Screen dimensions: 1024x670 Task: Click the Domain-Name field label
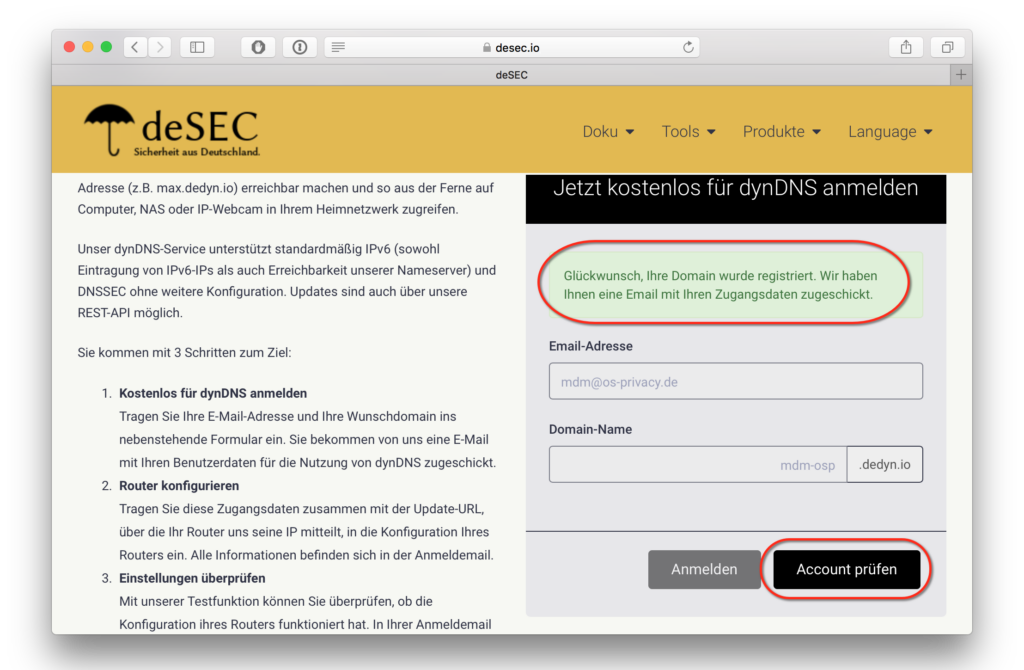(590, 430)
